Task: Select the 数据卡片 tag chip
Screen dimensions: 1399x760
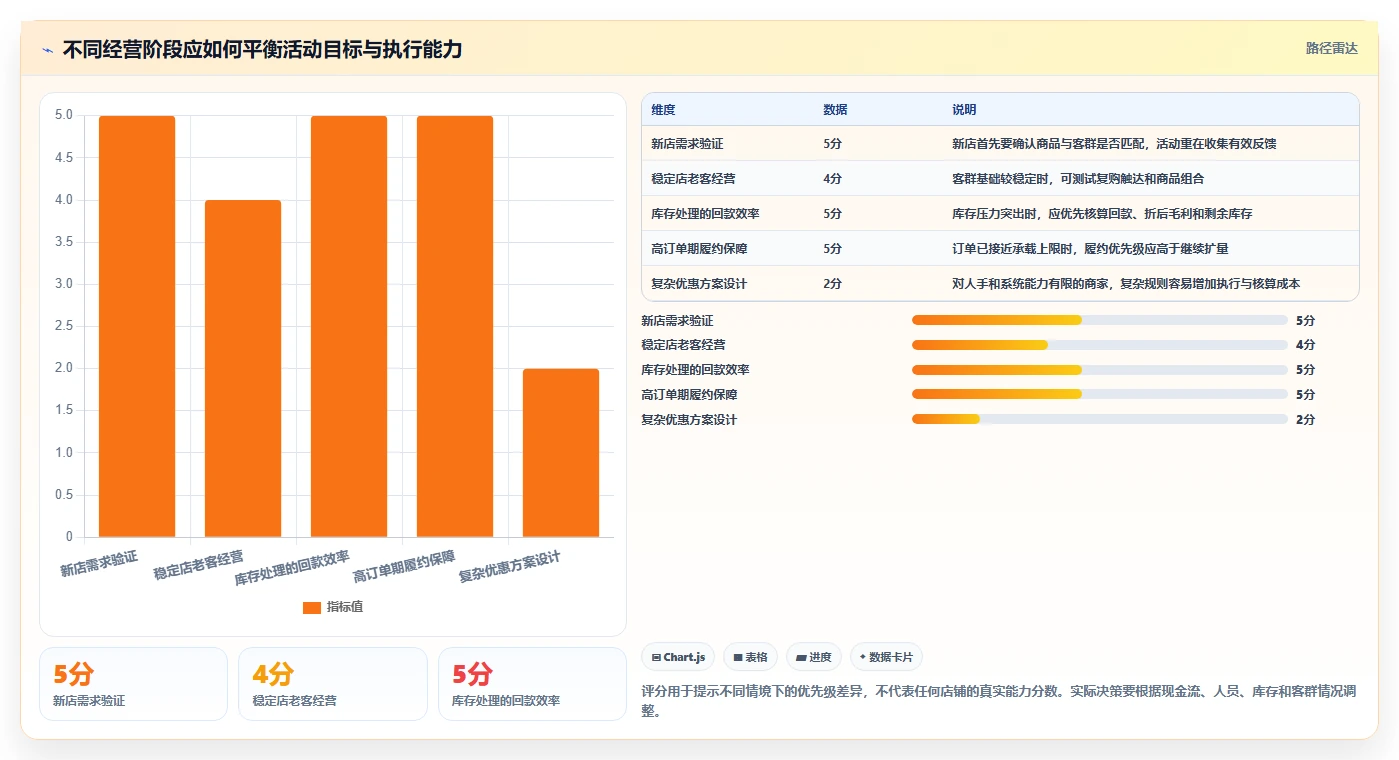Action: (x=886, y=657)
